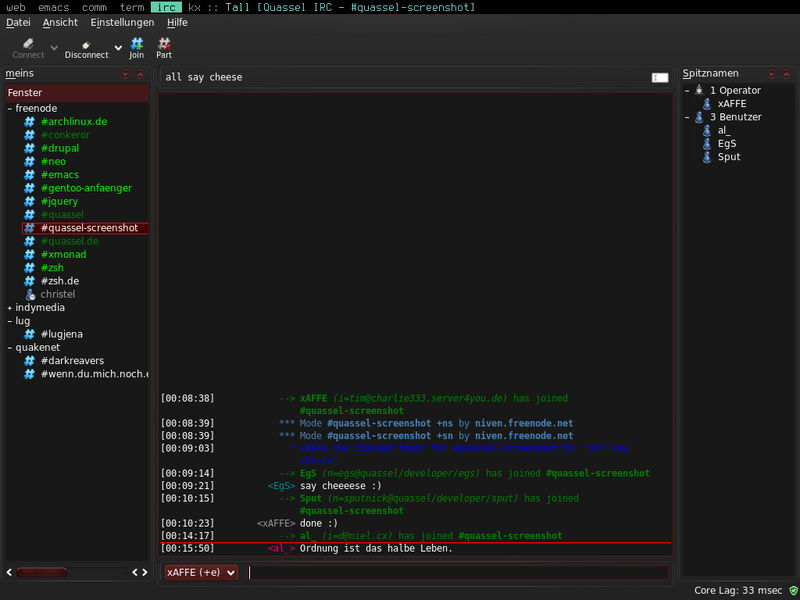Click user icon beside xAFFE nick
The height and width of the screenshot is (600, 800).
pyautogui.click(x=707, y=104)
